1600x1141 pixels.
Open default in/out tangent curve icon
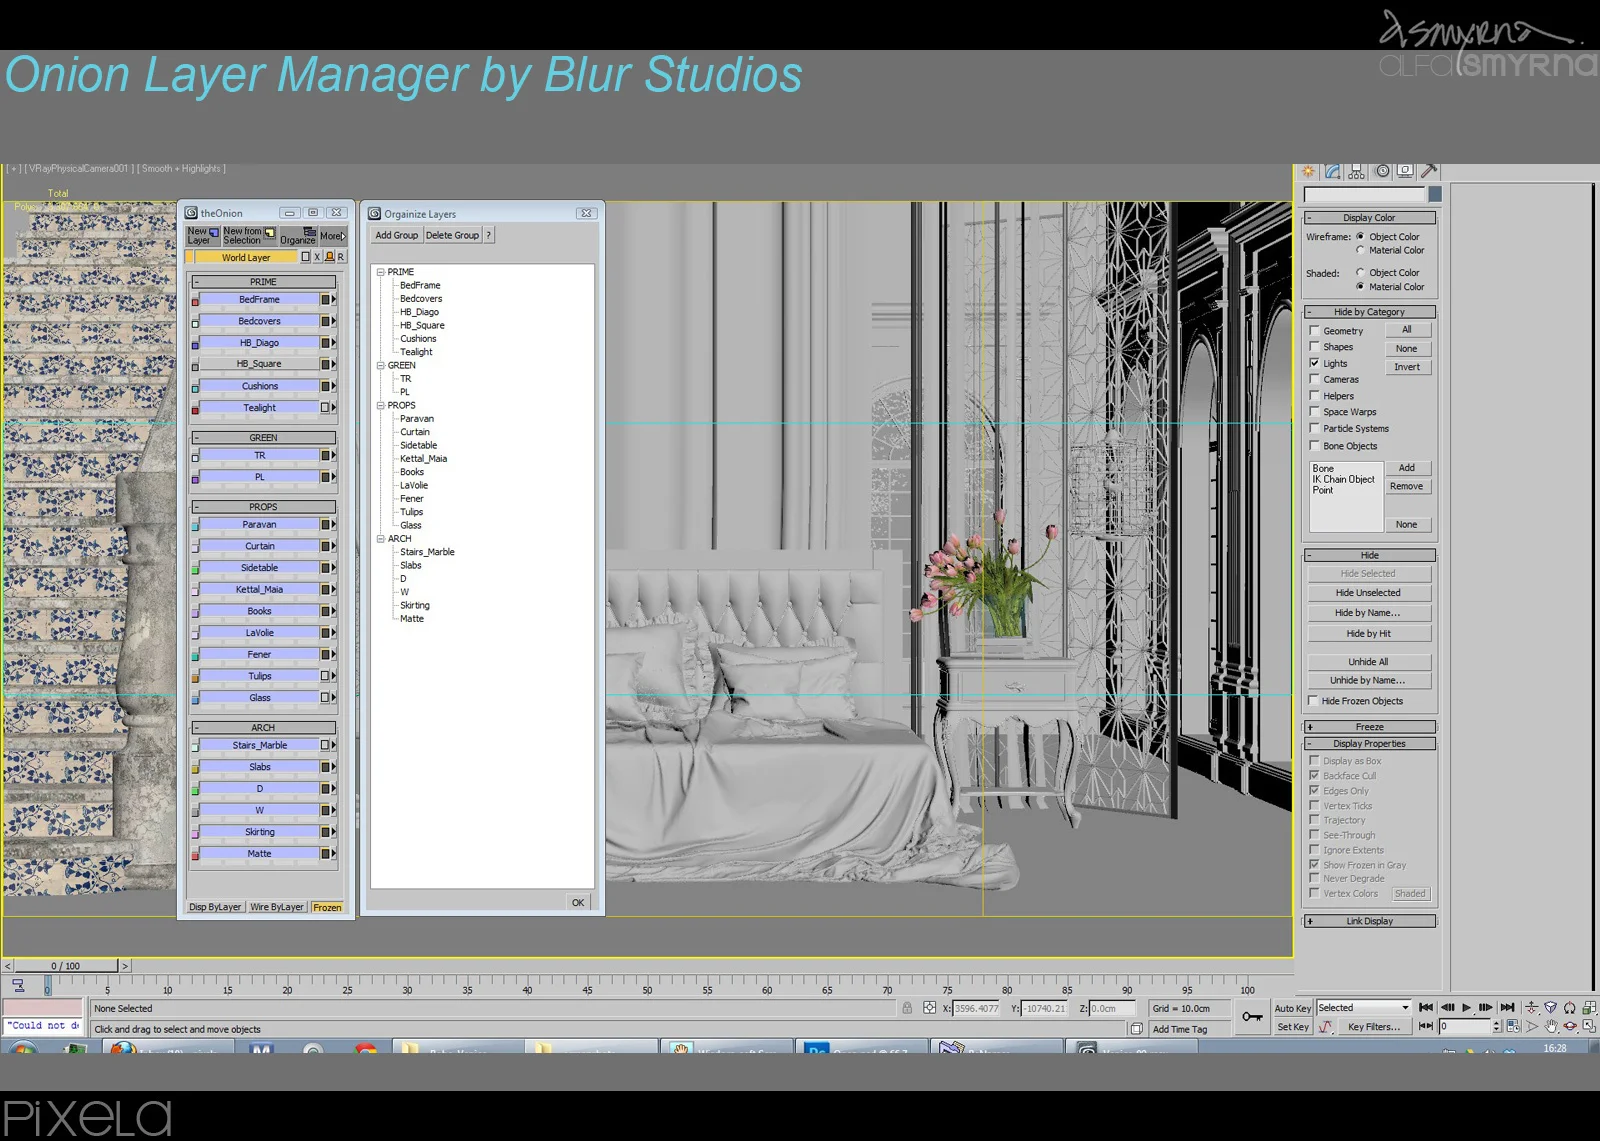1326,1026
